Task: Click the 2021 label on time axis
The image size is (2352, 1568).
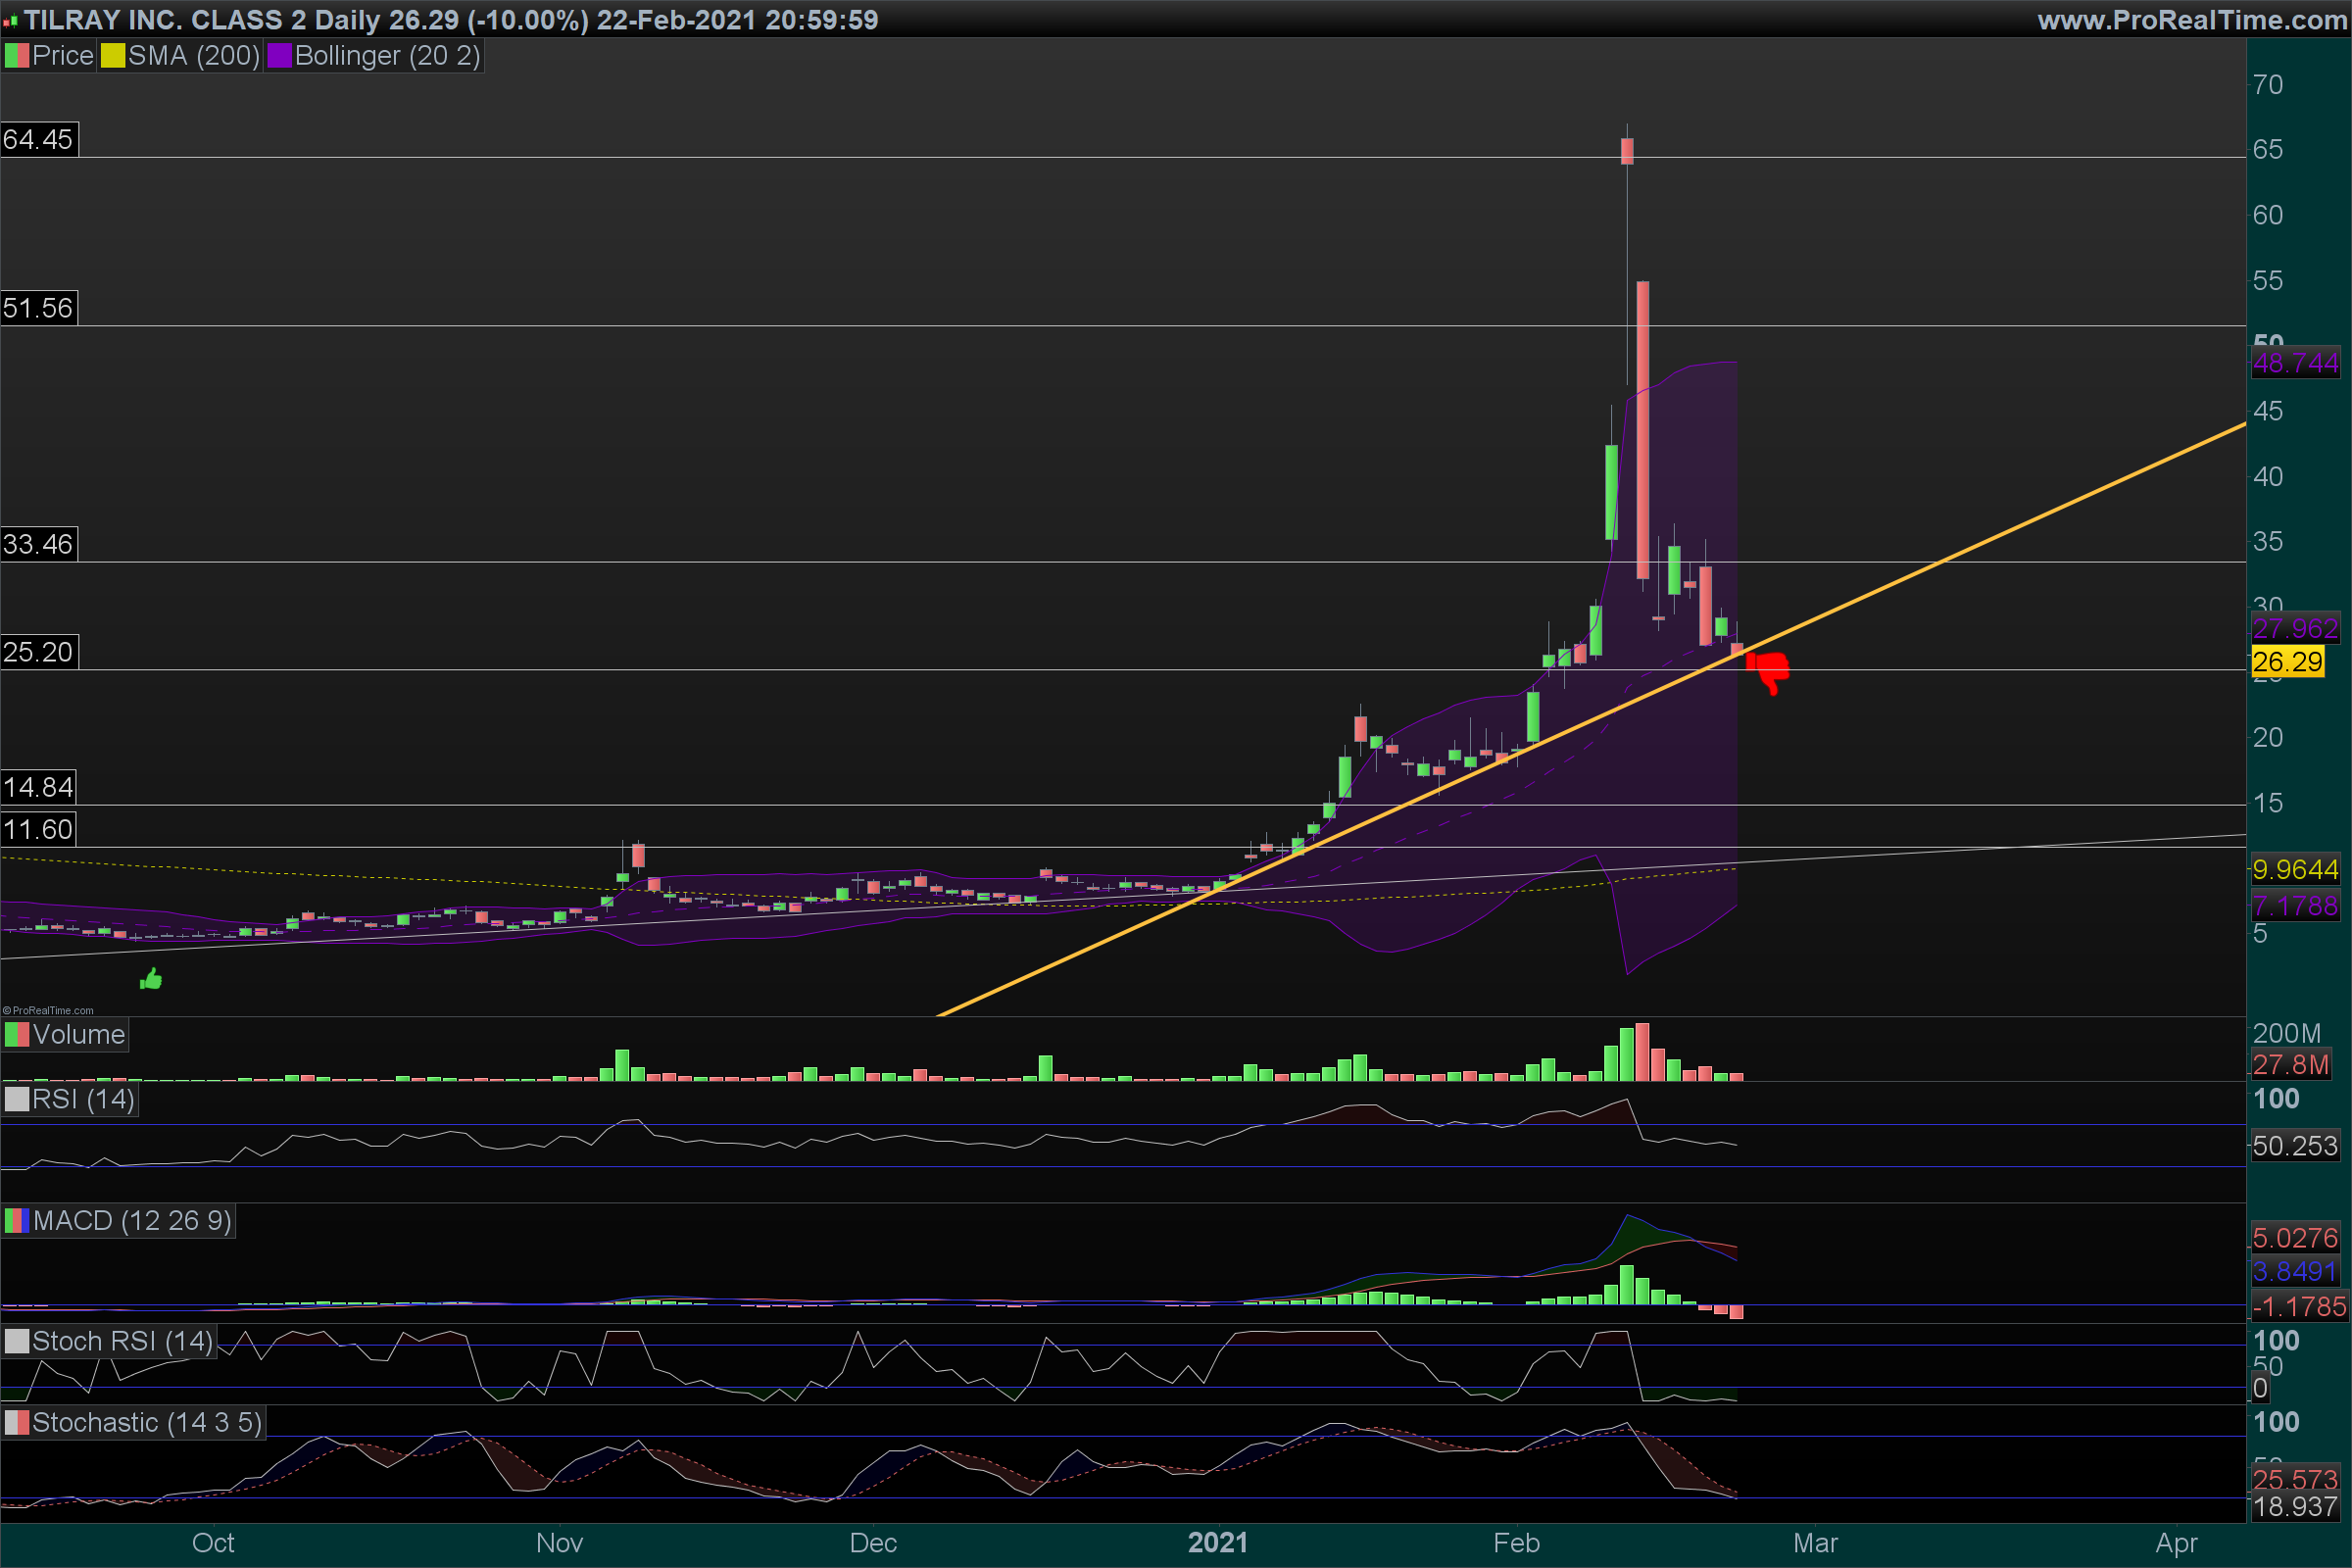Action: (1217, 1543)
